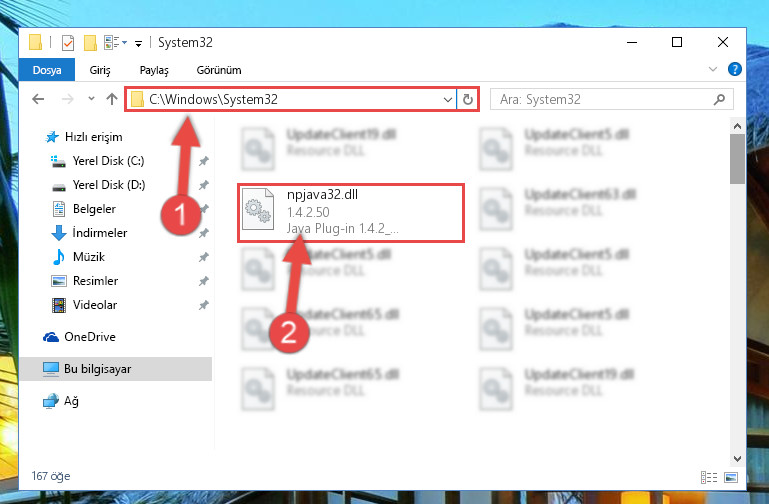Switch to large icons view in status bar
769x504 pixels.
tap(731, 477)
